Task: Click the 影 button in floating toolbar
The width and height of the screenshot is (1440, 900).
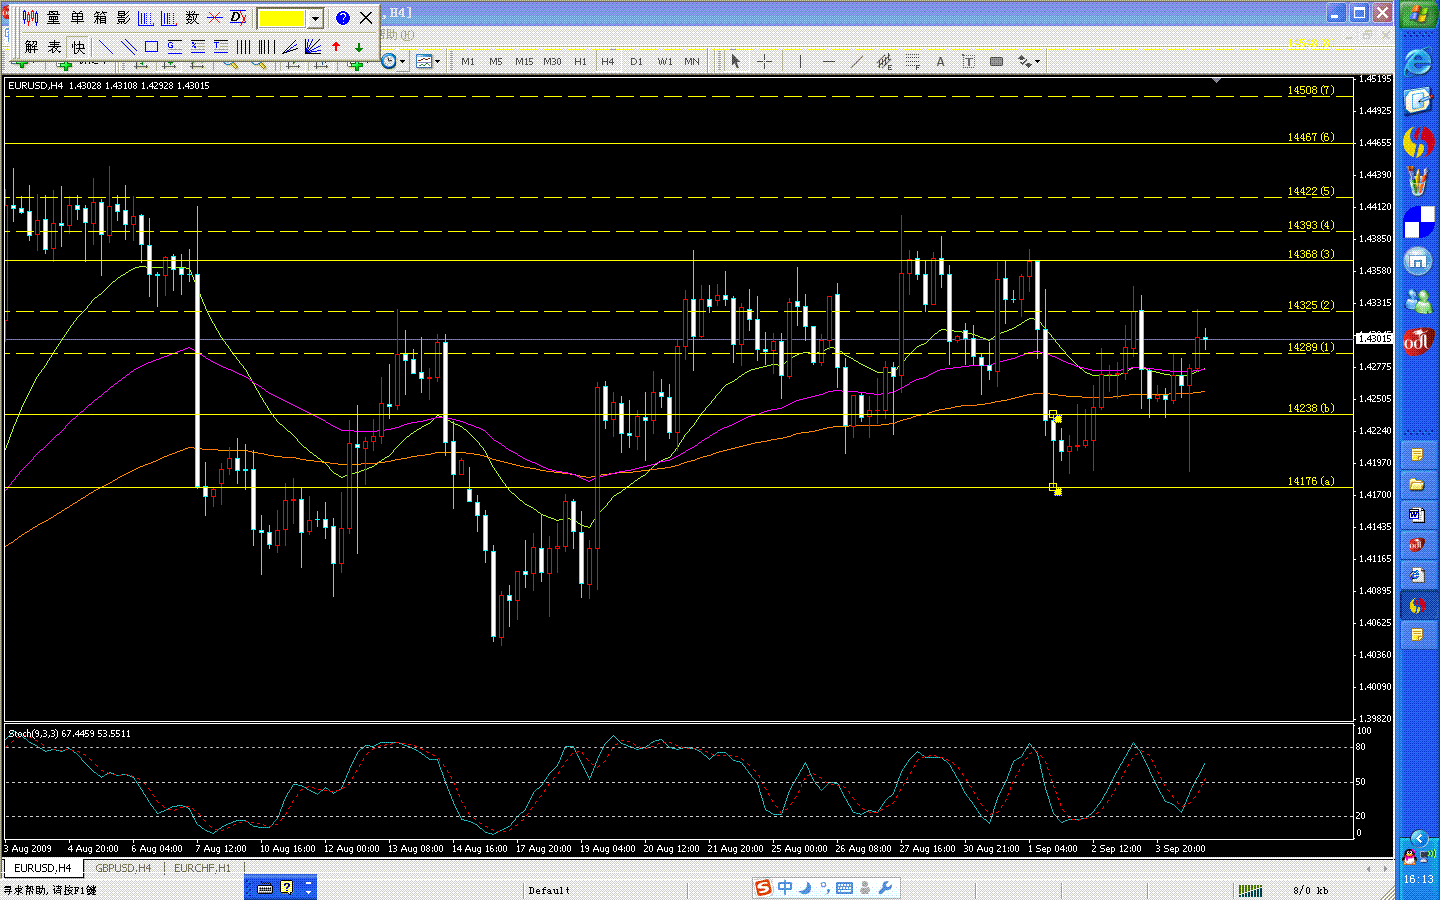Action: pyautogui.click(x=123, y=18)
